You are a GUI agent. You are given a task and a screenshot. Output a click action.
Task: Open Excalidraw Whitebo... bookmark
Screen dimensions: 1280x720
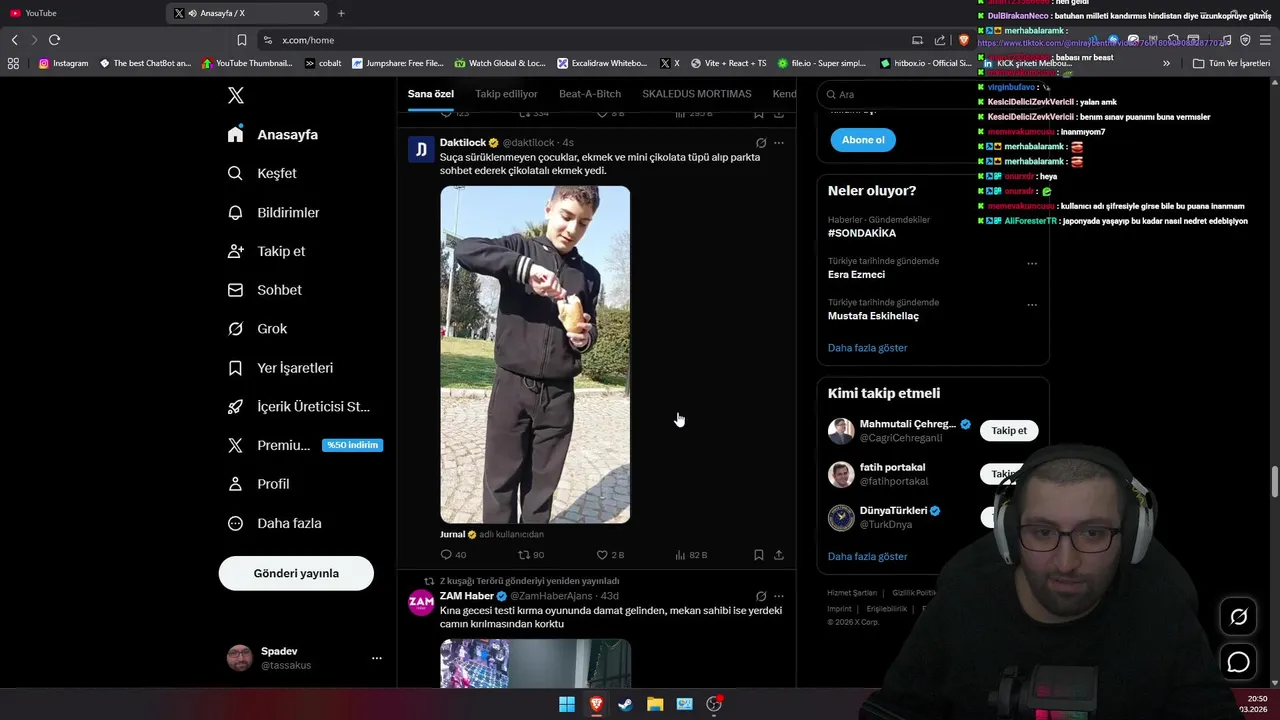point(602,63)
